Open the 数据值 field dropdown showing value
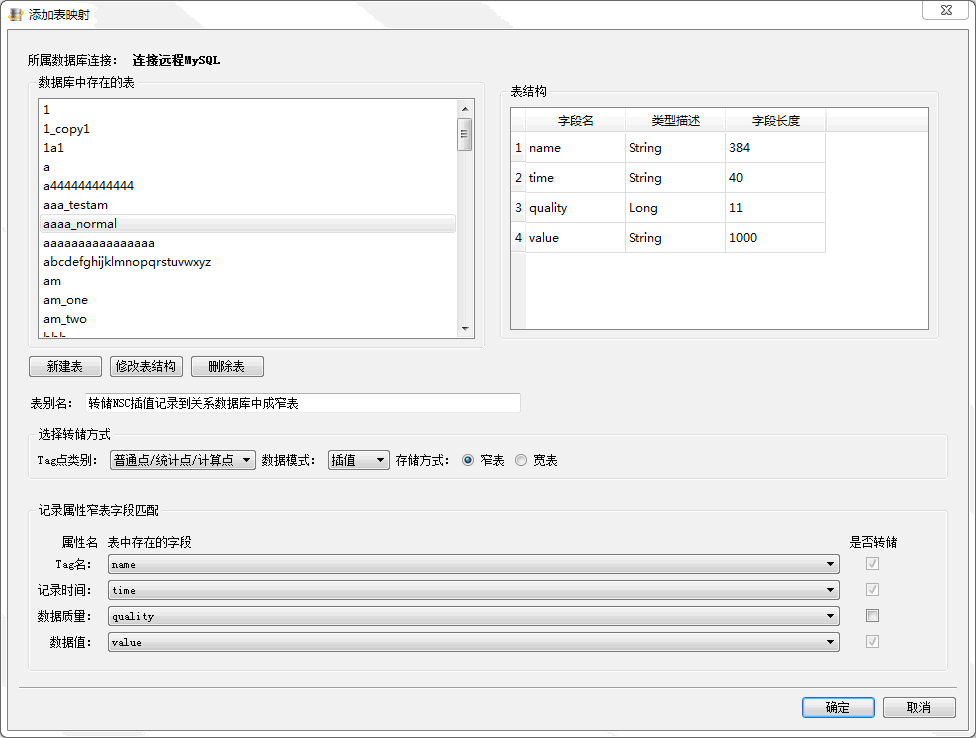Viewport: 976px width, 738px height. [x=474, y=642]
